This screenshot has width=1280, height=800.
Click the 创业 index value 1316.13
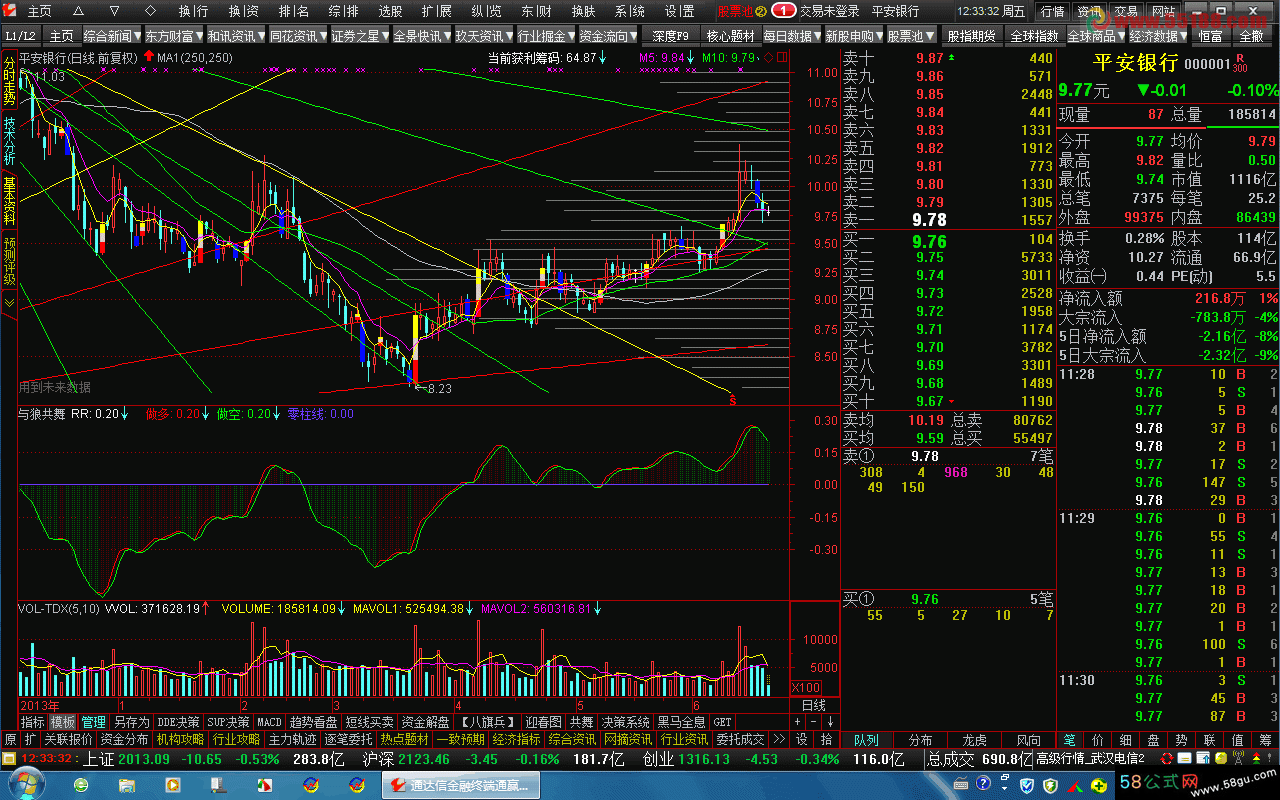click(x=706, y=759)
